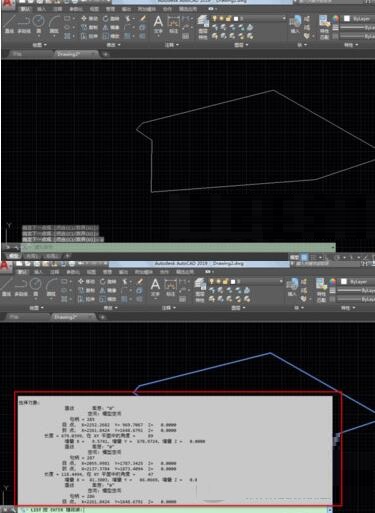This screenshot has width=375, height=513.
Task: Choose the Scale command in upper window ribbon
Action: (x=111, y=36)
